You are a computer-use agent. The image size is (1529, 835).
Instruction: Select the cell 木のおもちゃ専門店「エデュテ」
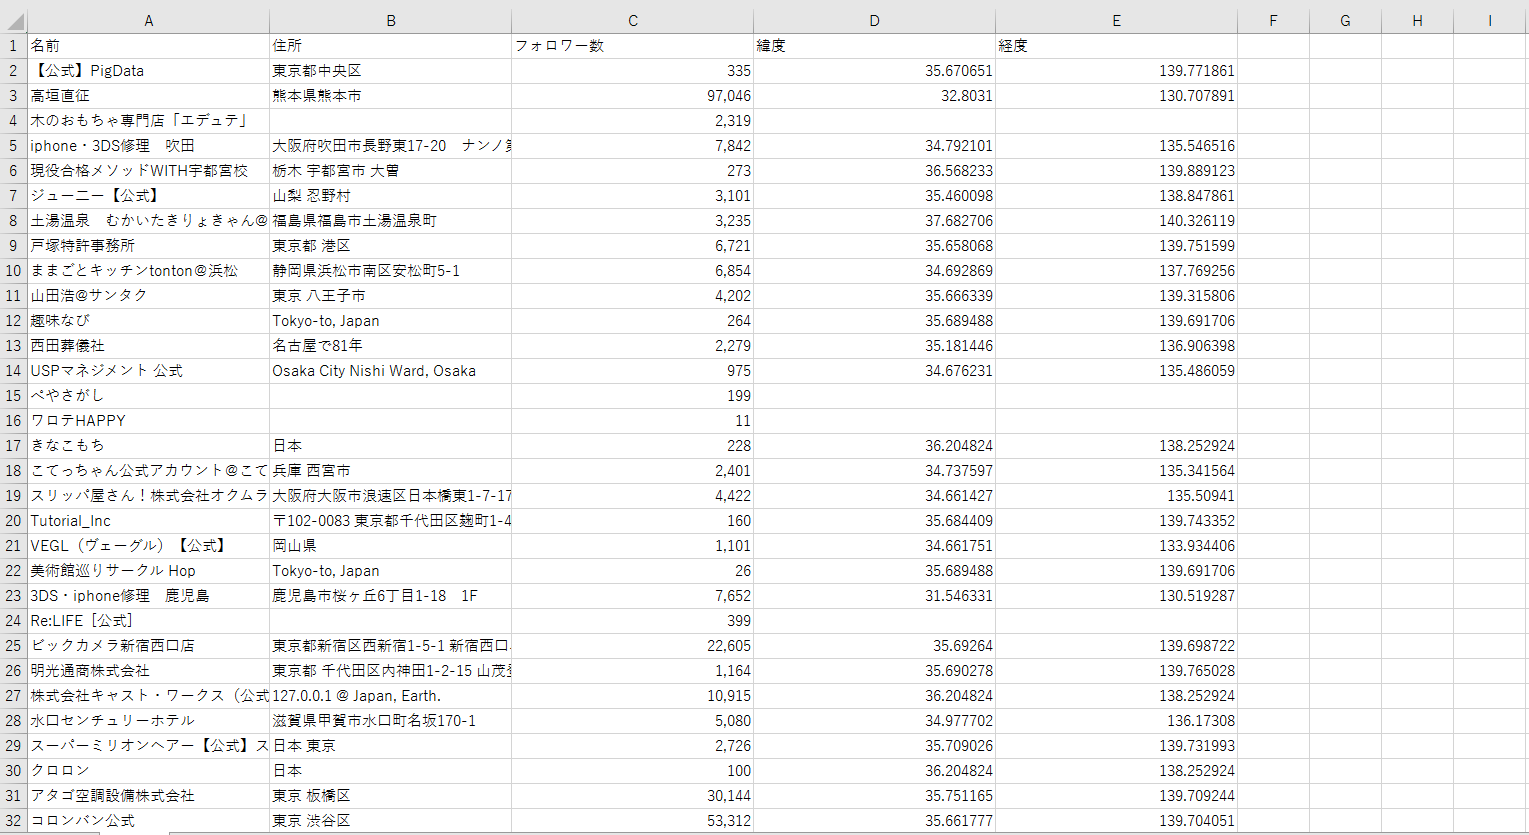[149, 121]
